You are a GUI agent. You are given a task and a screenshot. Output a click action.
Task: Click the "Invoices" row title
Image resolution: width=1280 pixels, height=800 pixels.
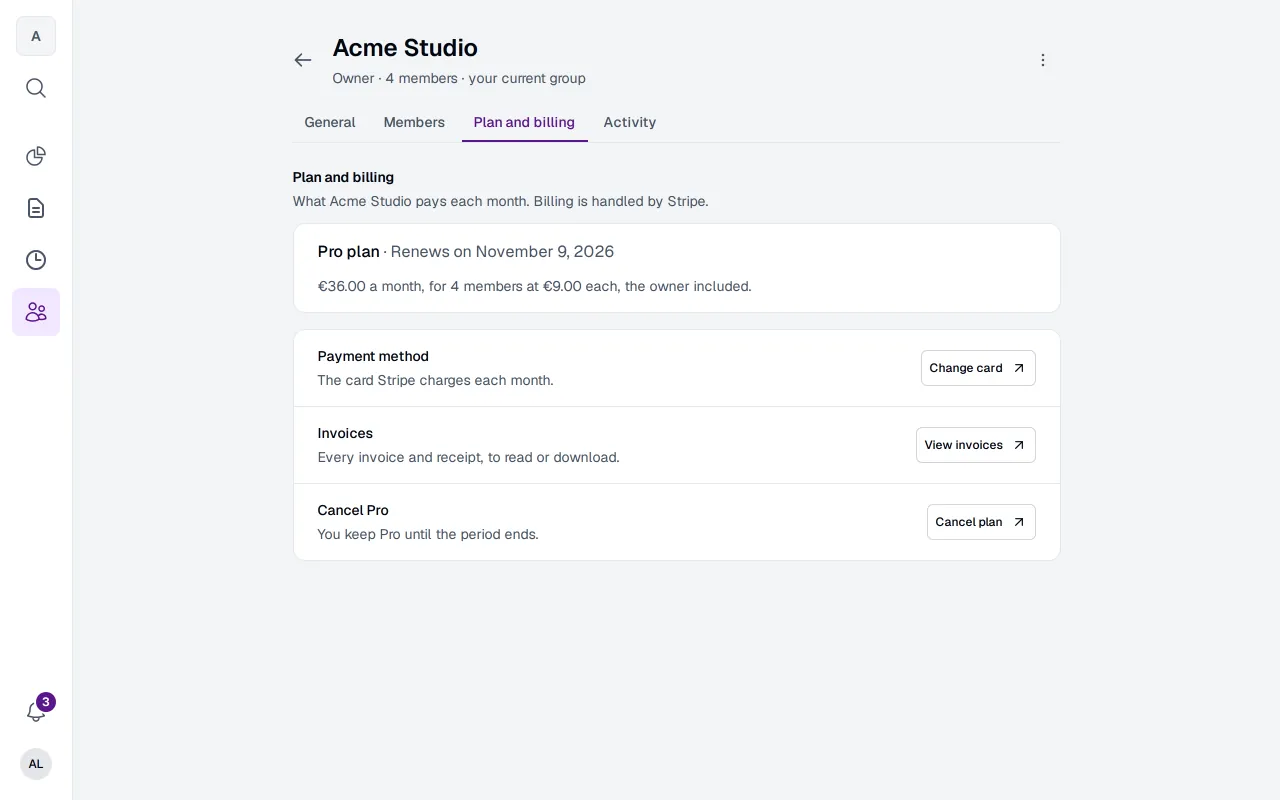coord(345,433)
